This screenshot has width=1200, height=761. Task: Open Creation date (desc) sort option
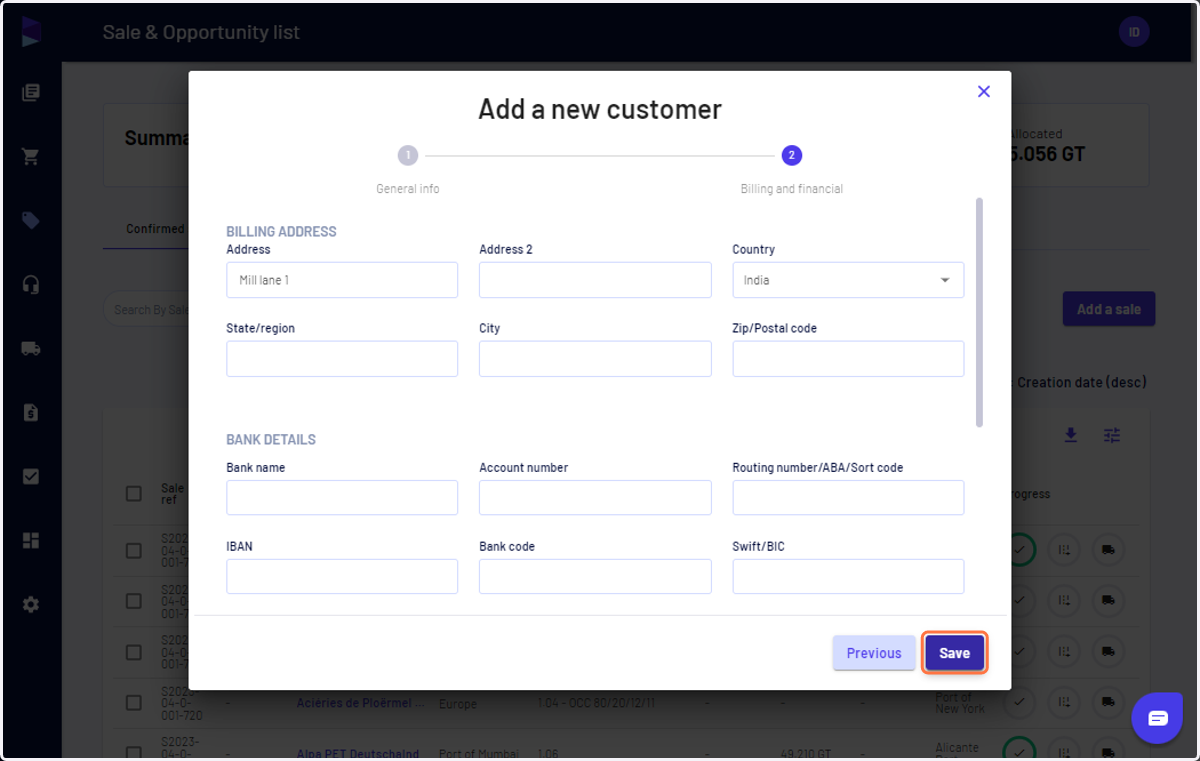(x=1081, y=382)
